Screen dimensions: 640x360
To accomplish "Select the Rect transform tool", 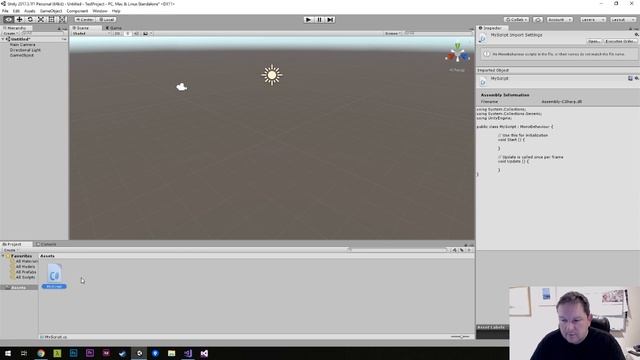I will click(51, 20).
